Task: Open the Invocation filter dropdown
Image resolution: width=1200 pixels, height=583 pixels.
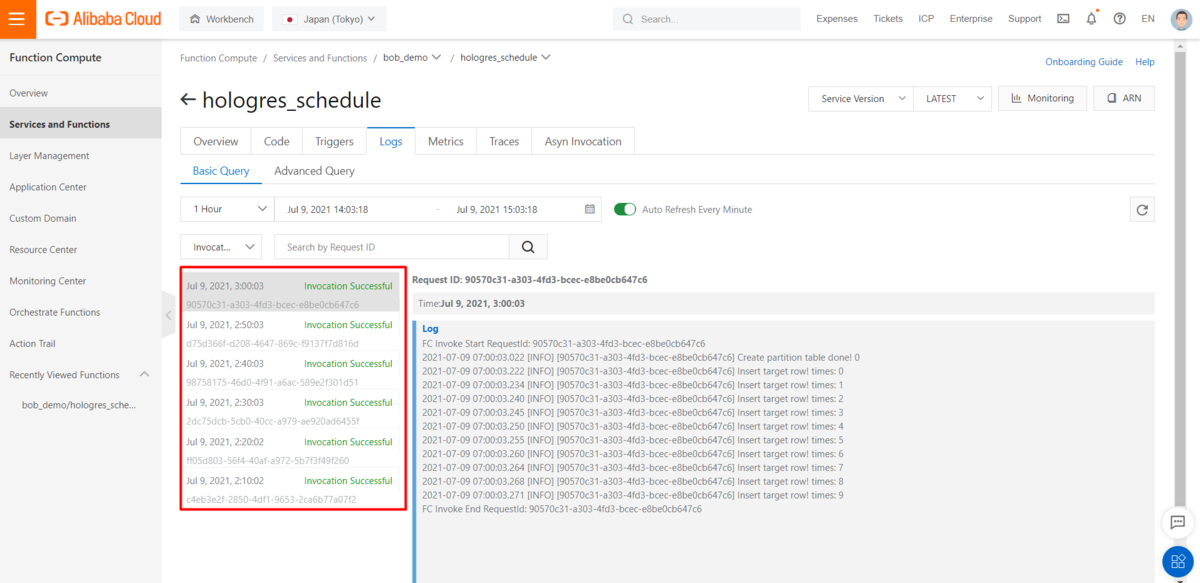Action: [220, 247]
